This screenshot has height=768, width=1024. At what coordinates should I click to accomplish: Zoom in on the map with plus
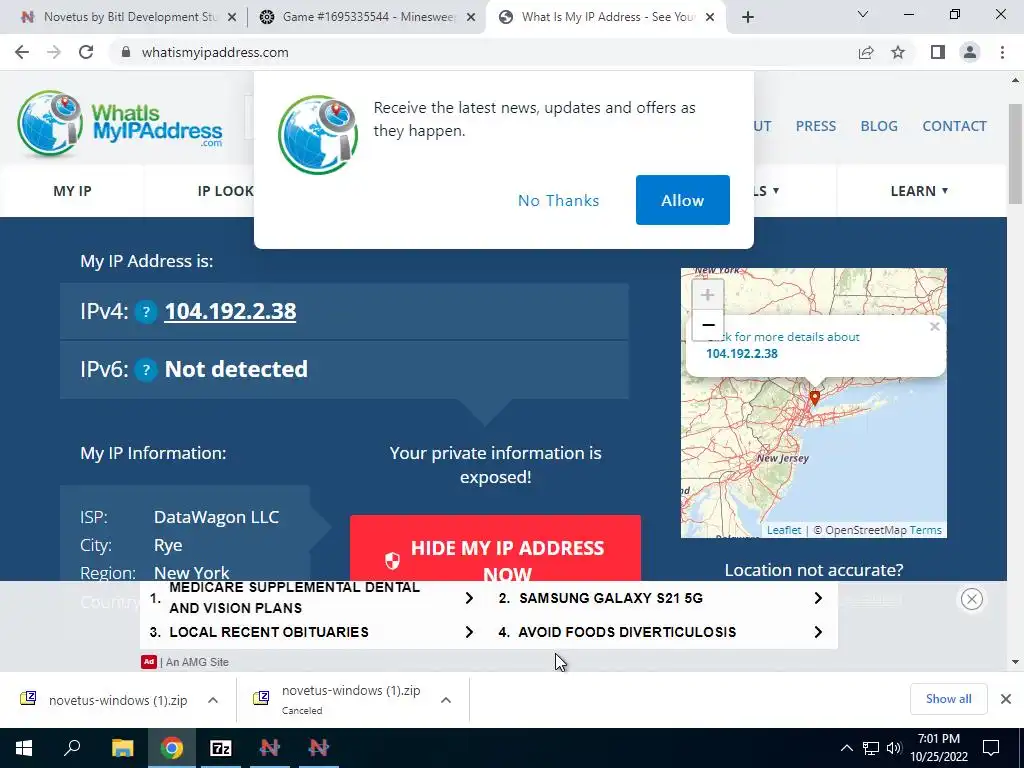pyautogui.click(x=707, y=295)
